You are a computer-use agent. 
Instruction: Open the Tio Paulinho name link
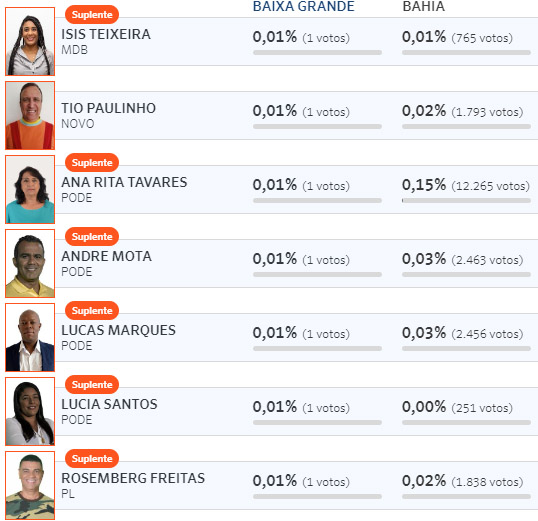coord(108,108)
